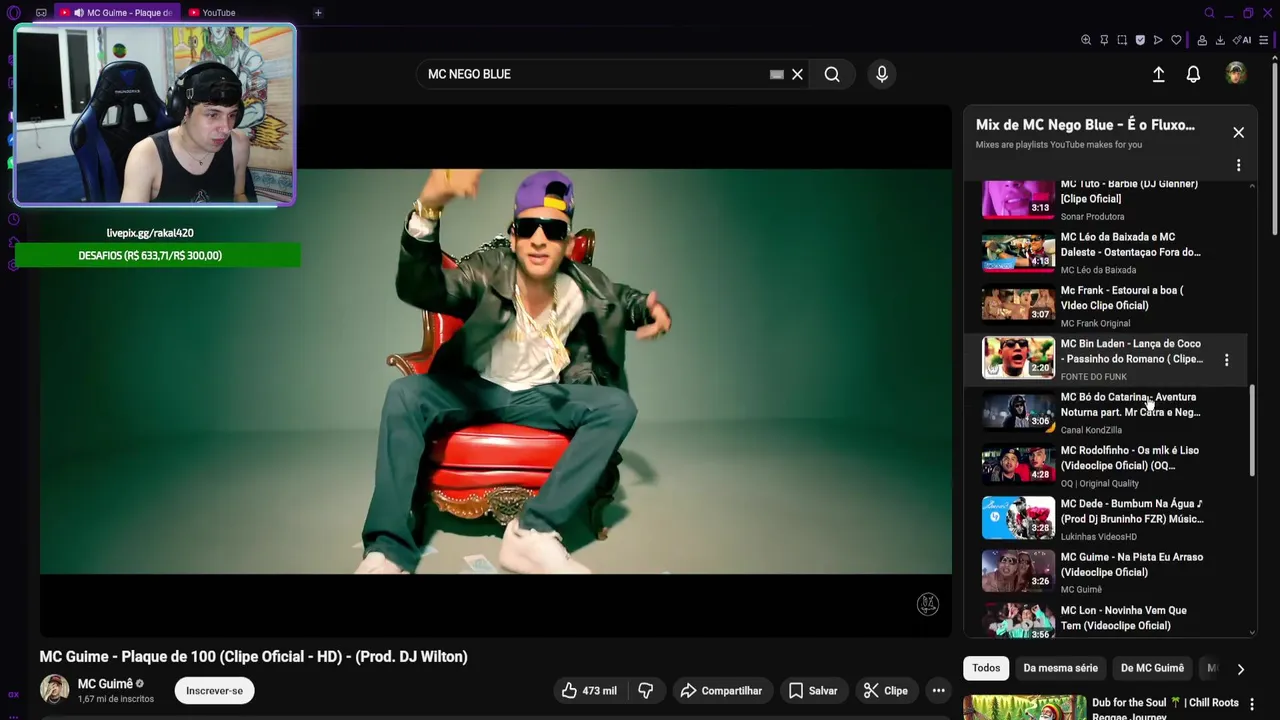Open more actions ellipsis beside Clipe

938,690
